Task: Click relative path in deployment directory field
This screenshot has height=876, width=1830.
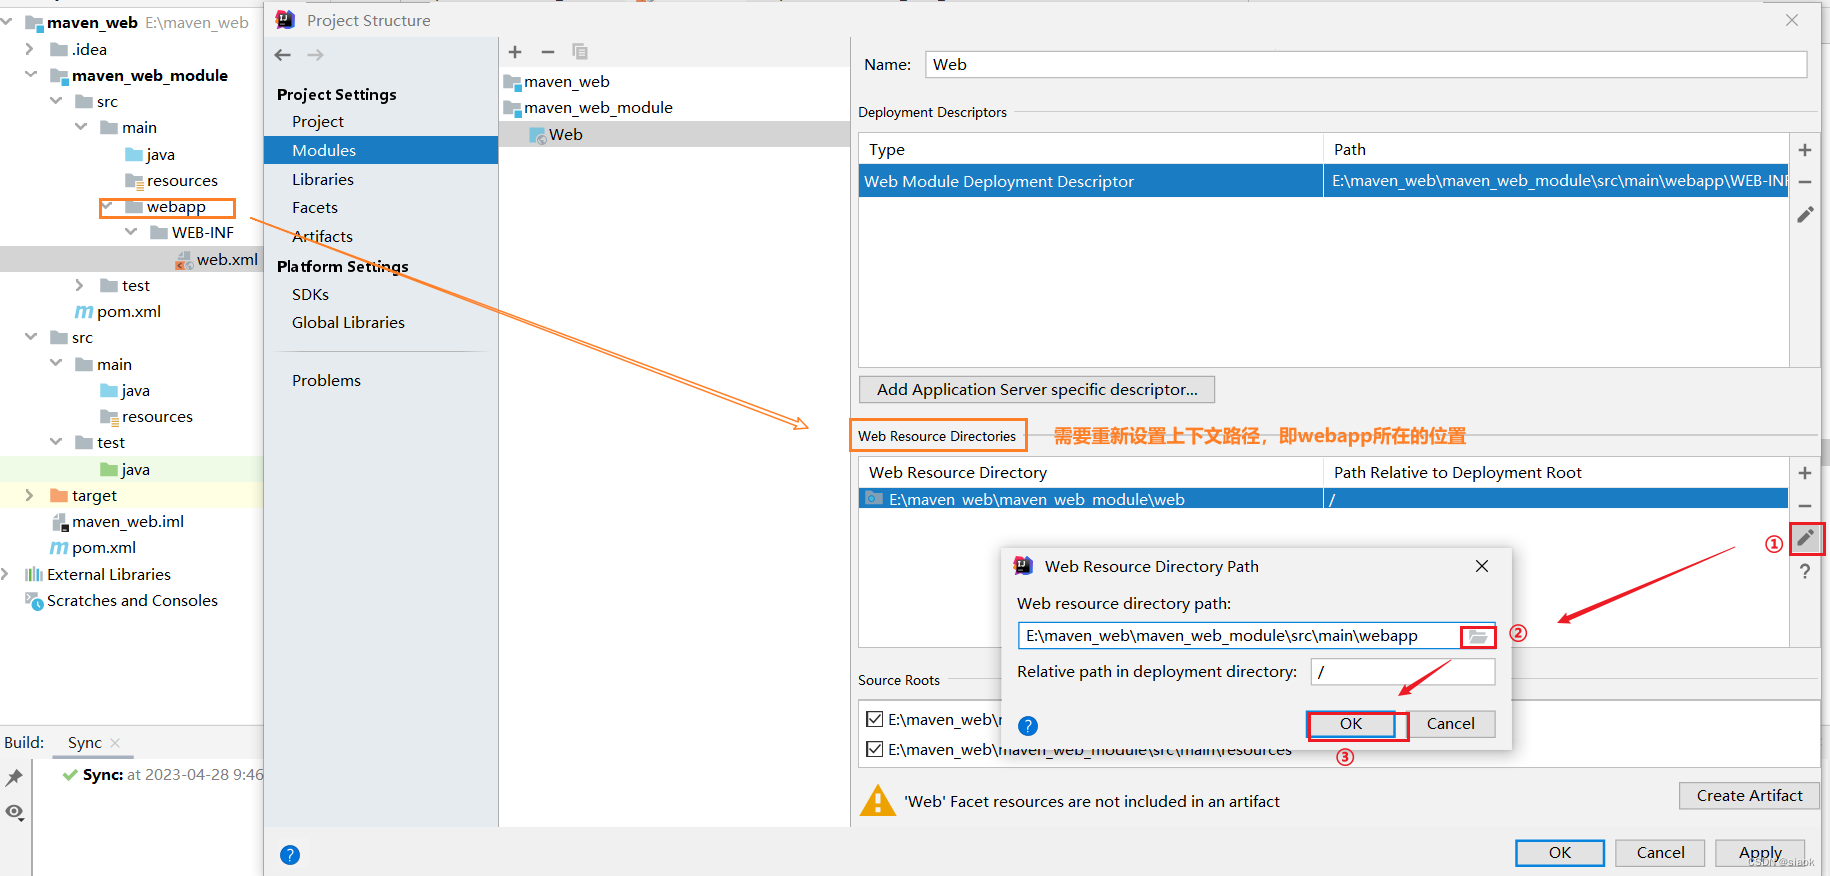Action: [1403, 672]
